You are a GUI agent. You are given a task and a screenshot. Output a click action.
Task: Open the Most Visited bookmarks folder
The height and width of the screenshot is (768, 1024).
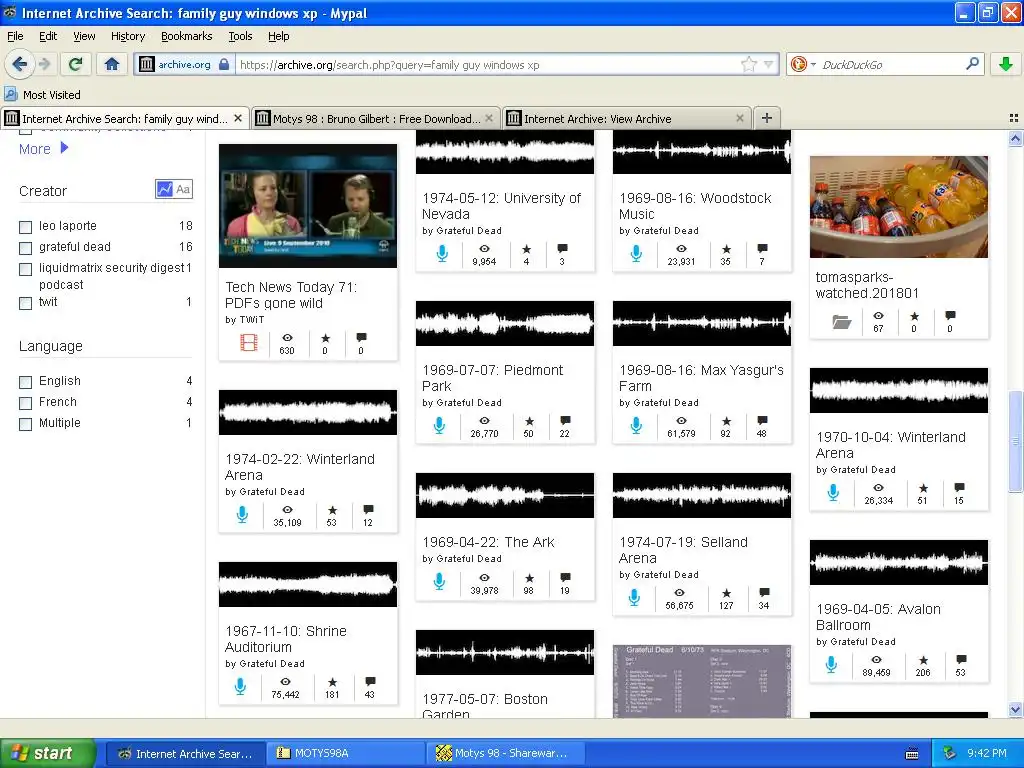pos(43,95)
